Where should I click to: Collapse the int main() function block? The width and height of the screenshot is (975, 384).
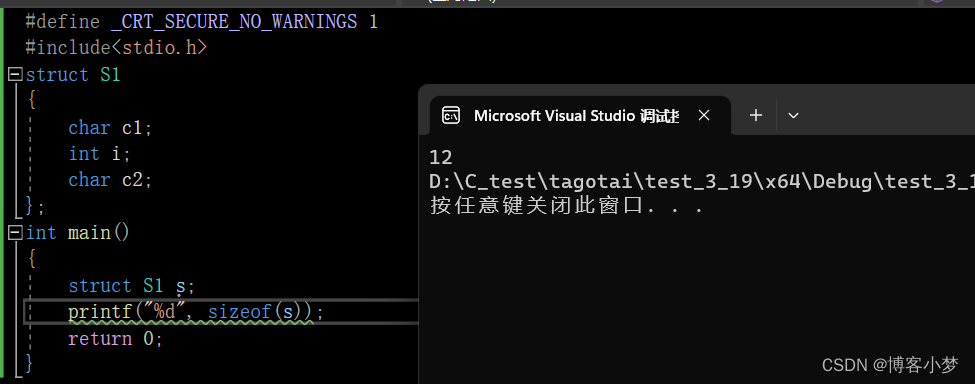(x=15, y=233)
